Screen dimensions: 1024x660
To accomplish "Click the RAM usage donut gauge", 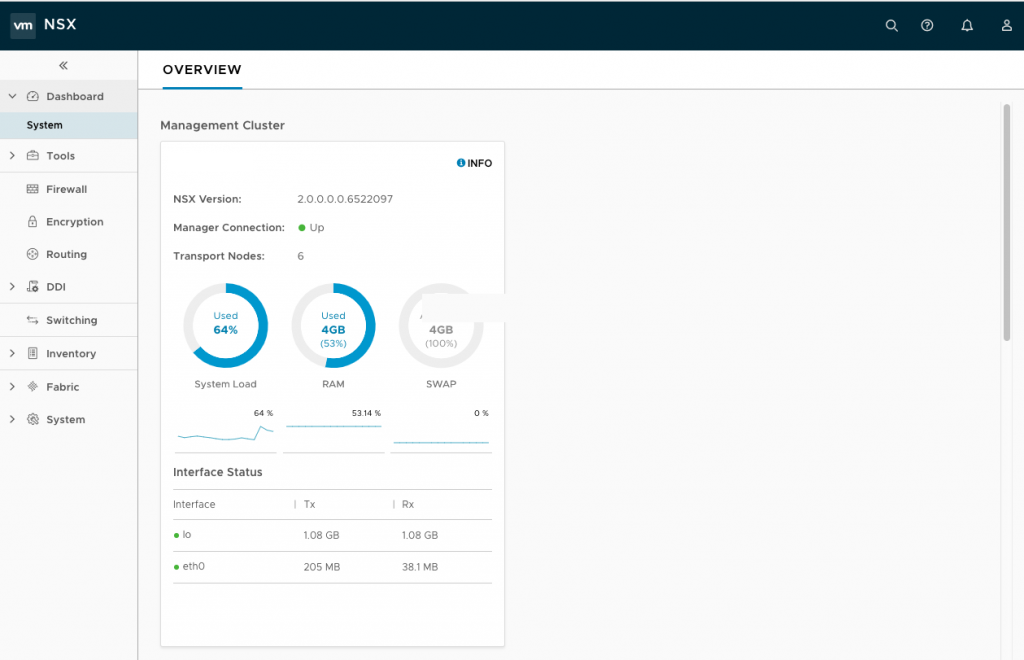I will pyautogui.click(x=333, y=325).
